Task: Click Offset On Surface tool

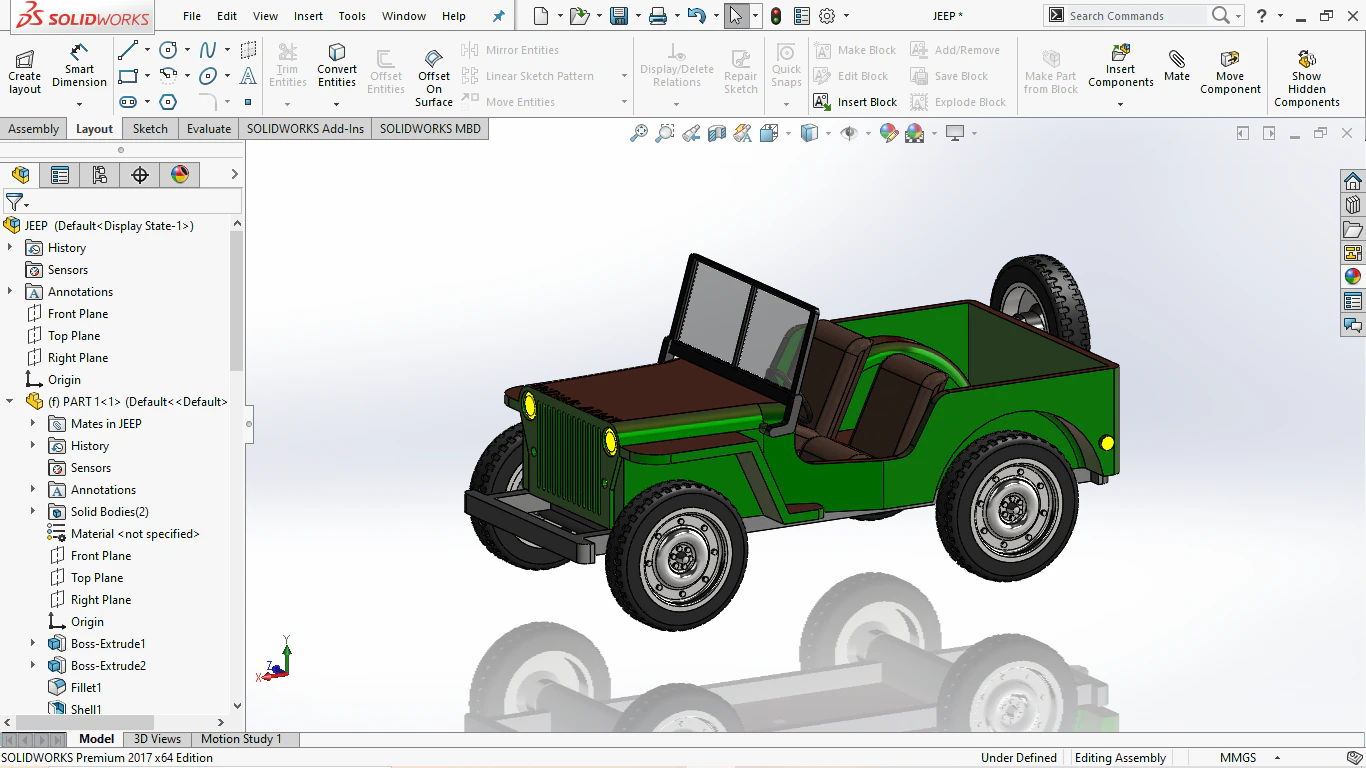Action: pyautogui.click(x=434, y=78)
